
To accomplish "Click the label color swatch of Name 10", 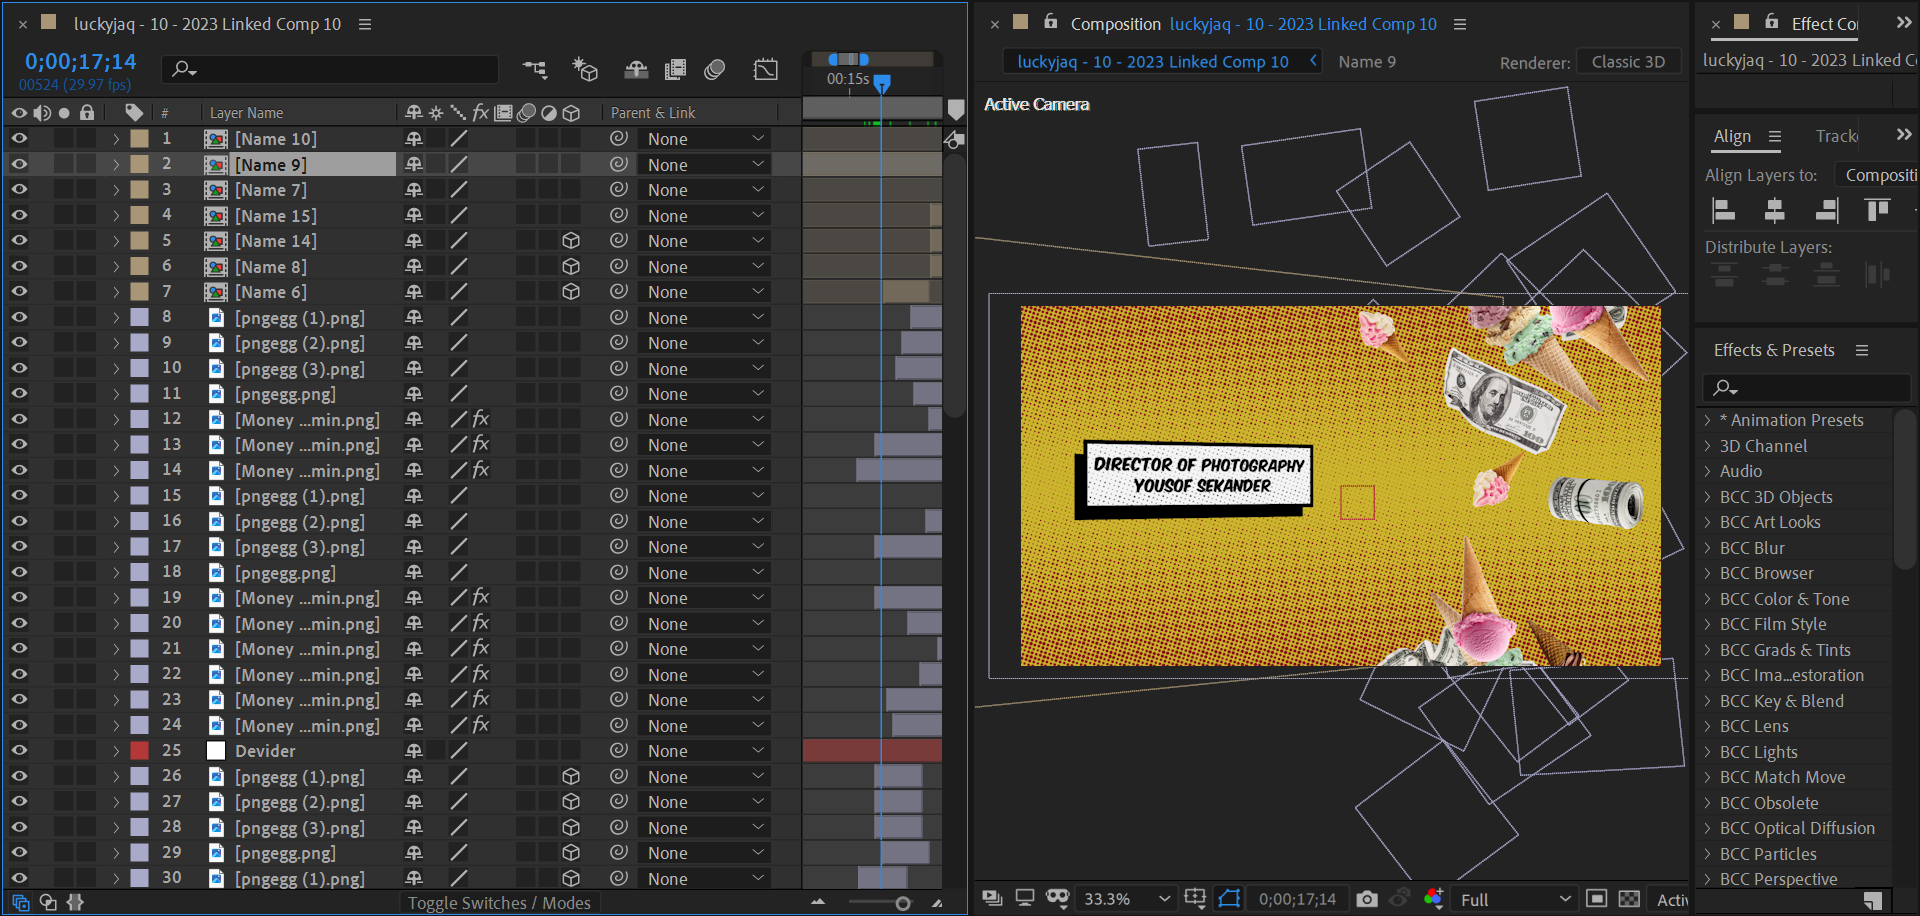I will [140, 138].
